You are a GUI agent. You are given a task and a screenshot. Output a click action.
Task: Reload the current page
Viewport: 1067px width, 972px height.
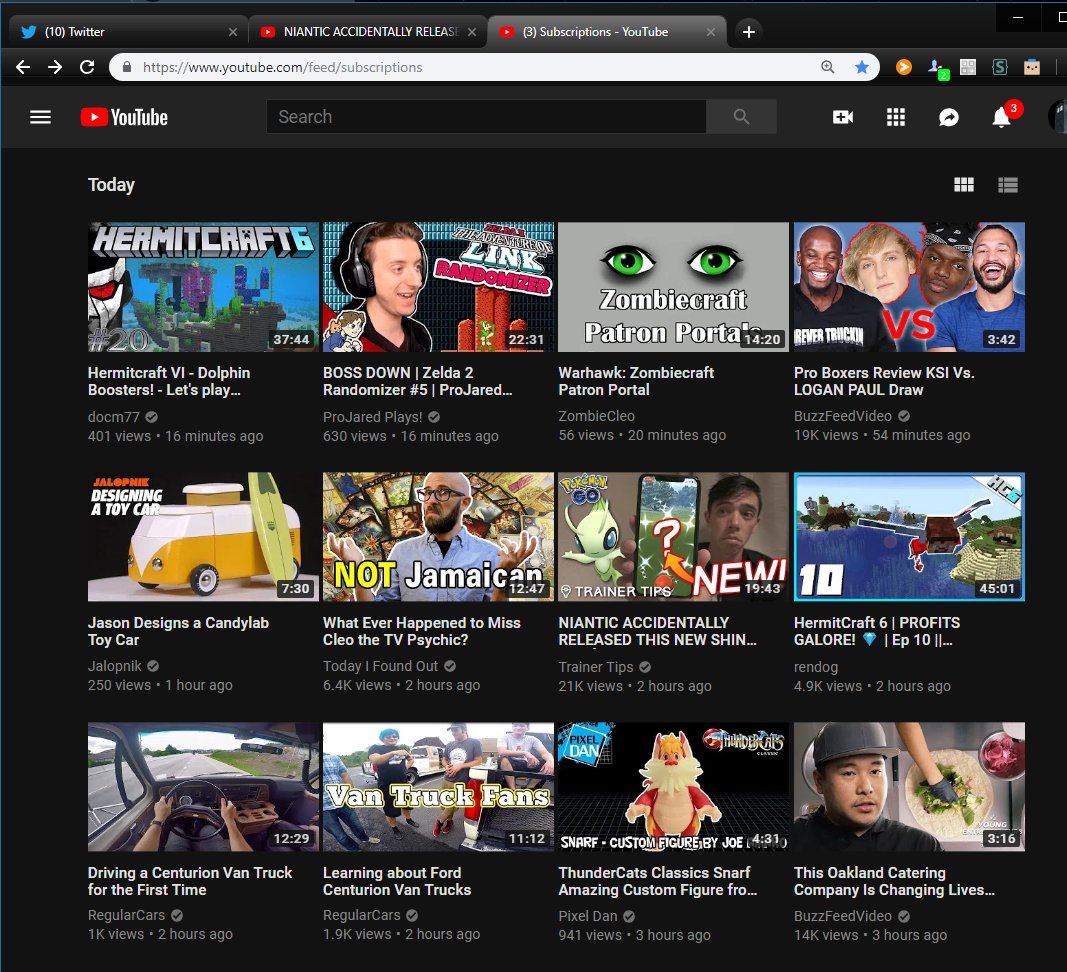[87, 67]
